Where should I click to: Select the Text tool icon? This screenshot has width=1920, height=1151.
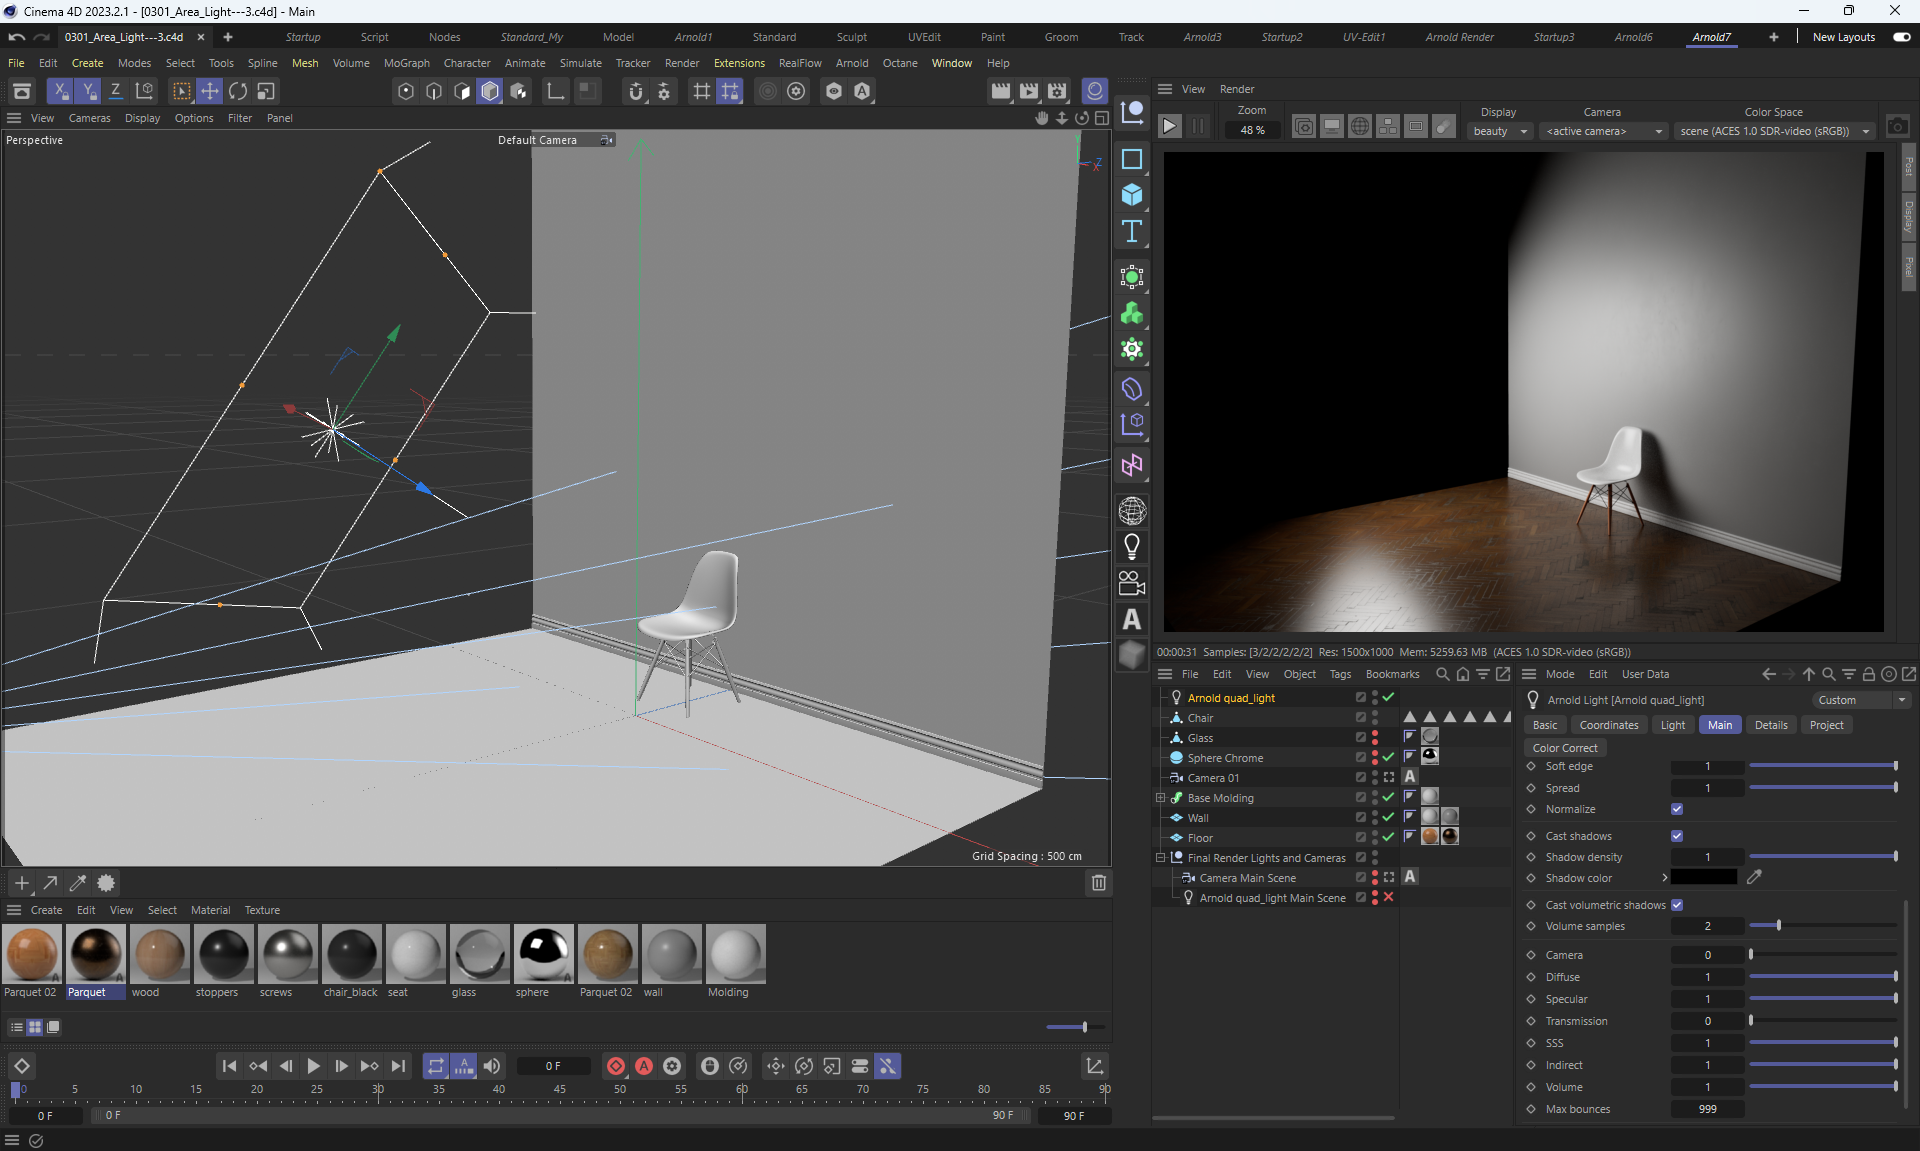tap(1131, 232)
